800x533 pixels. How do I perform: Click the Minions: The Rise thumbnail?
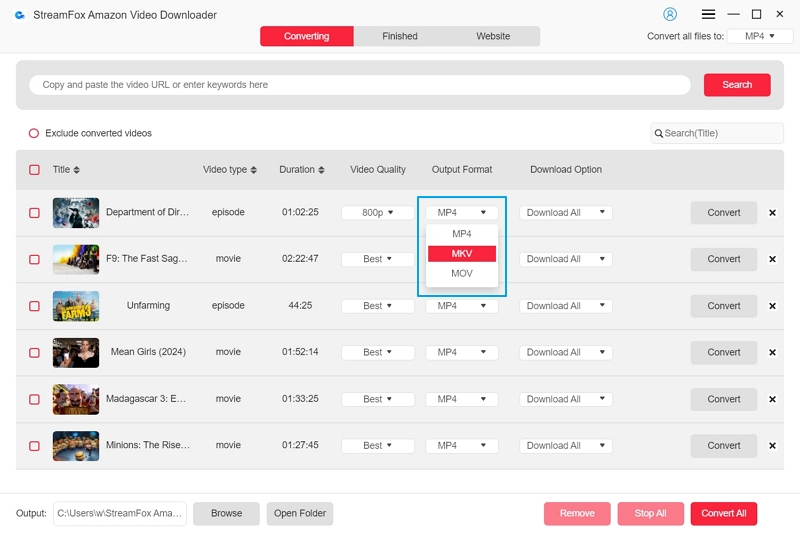pos(76,446)
